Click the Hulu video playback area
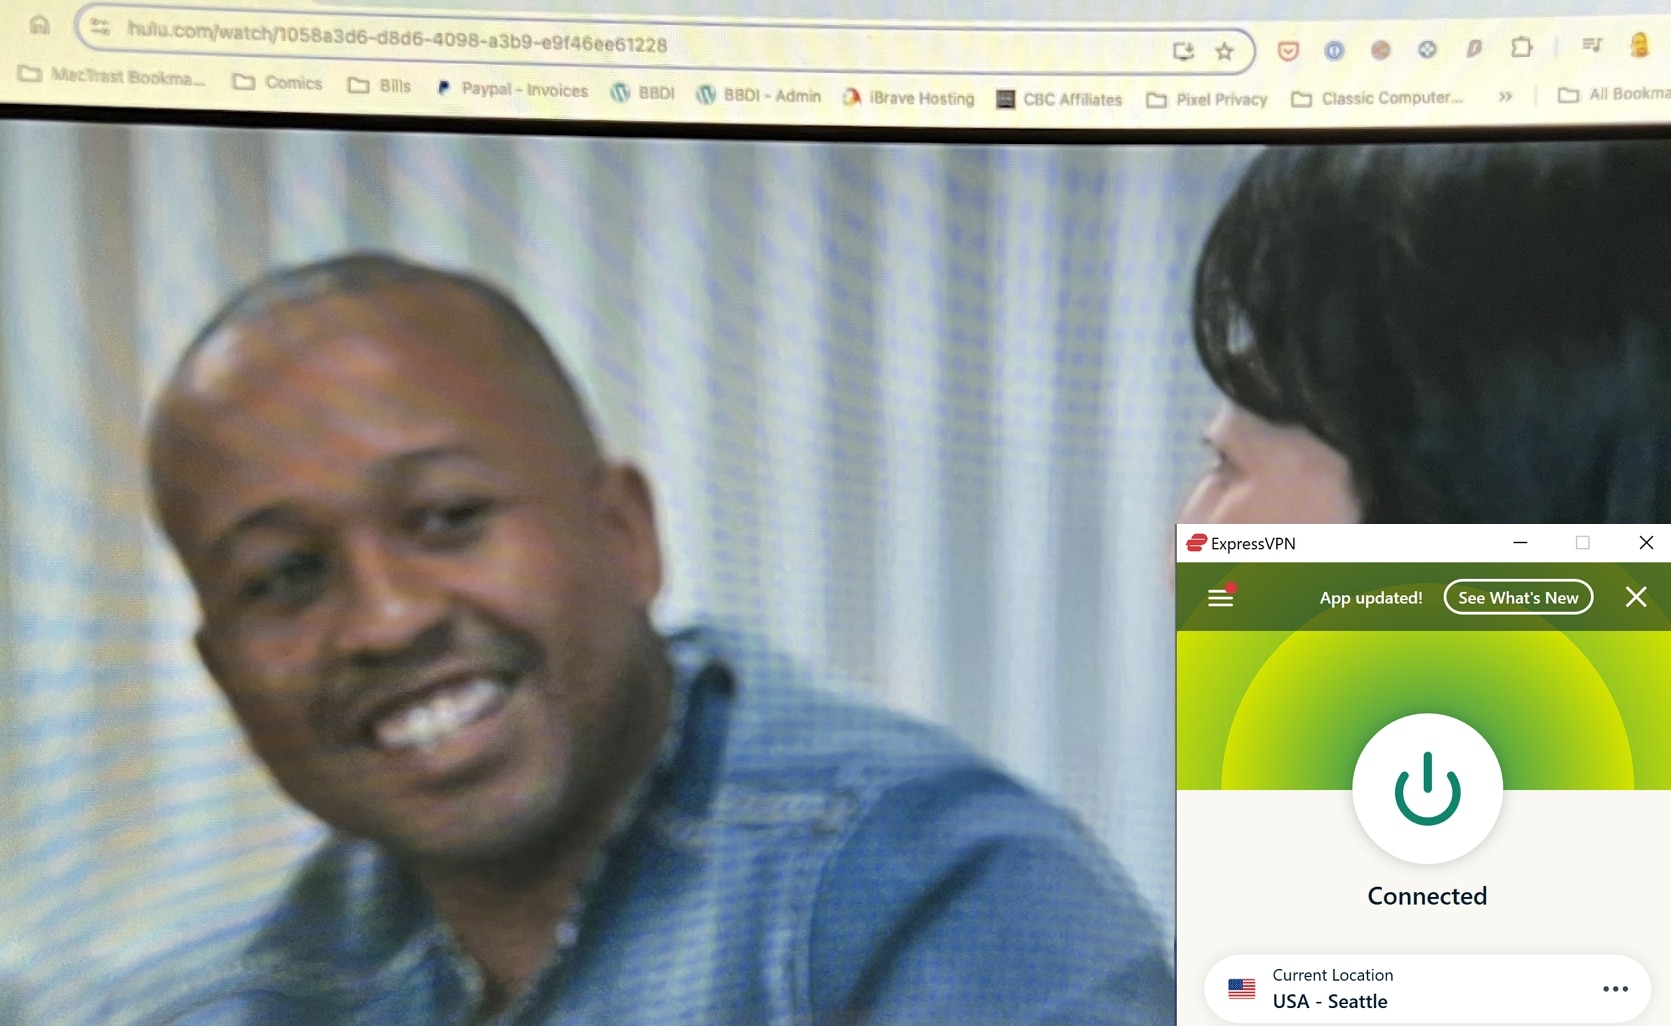This screenshot has width=1671, height=1026. click(588, 575)
